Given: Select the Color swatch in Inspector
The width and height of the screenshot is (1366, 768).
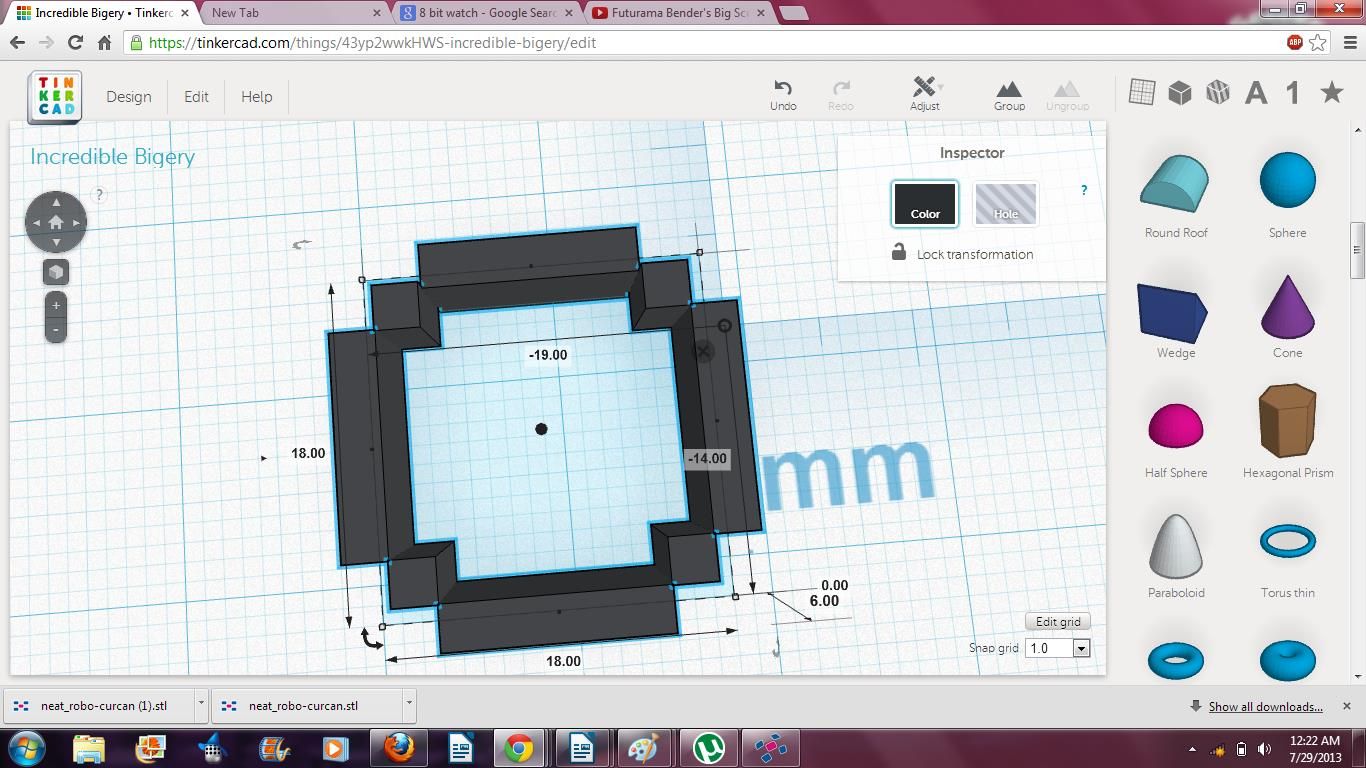Looking at the screenshot, I should tap(924, 204).
